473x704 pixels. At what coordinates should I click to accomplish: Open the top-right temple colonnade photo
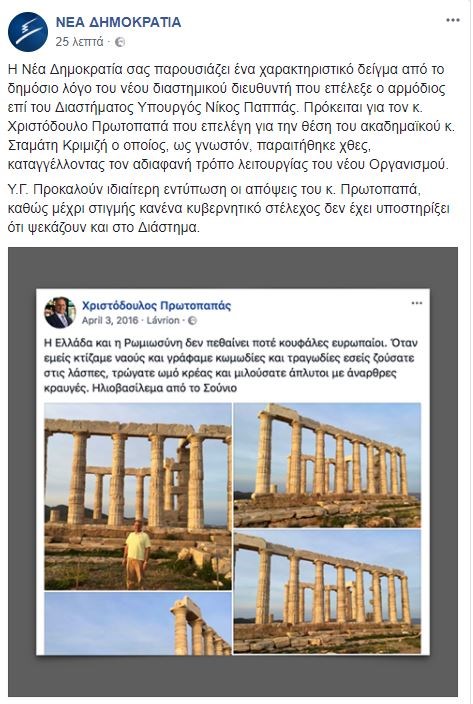327,465
